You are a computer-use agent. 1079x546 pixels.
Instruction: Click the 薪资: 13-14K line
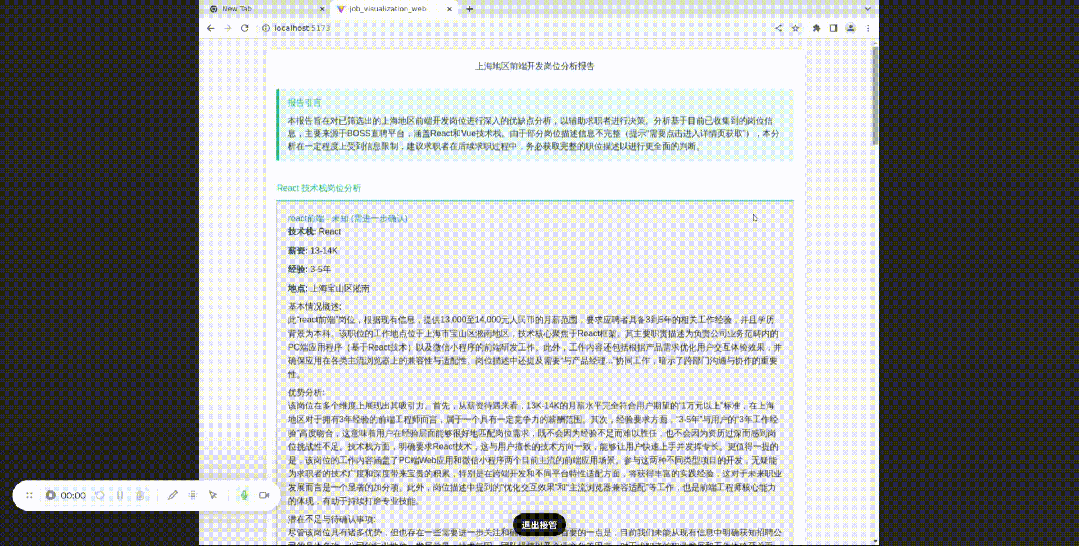pyautogui.click(x=313, y=251)
